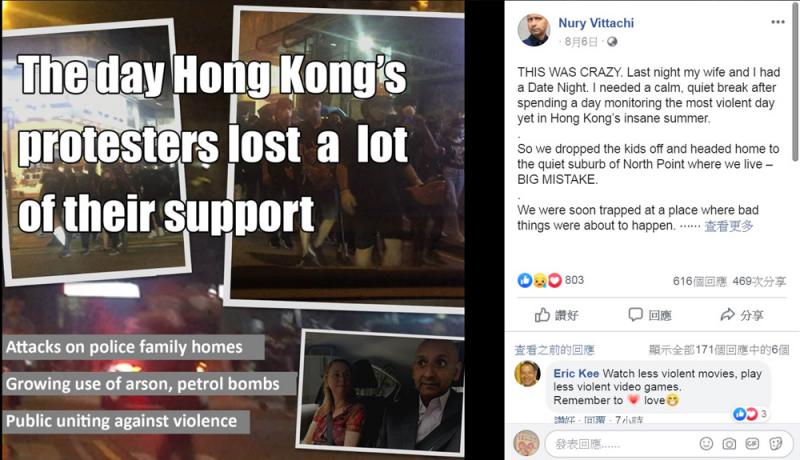
Task: Click Nury Vittachi's profile picture
Action: point(534,30)
